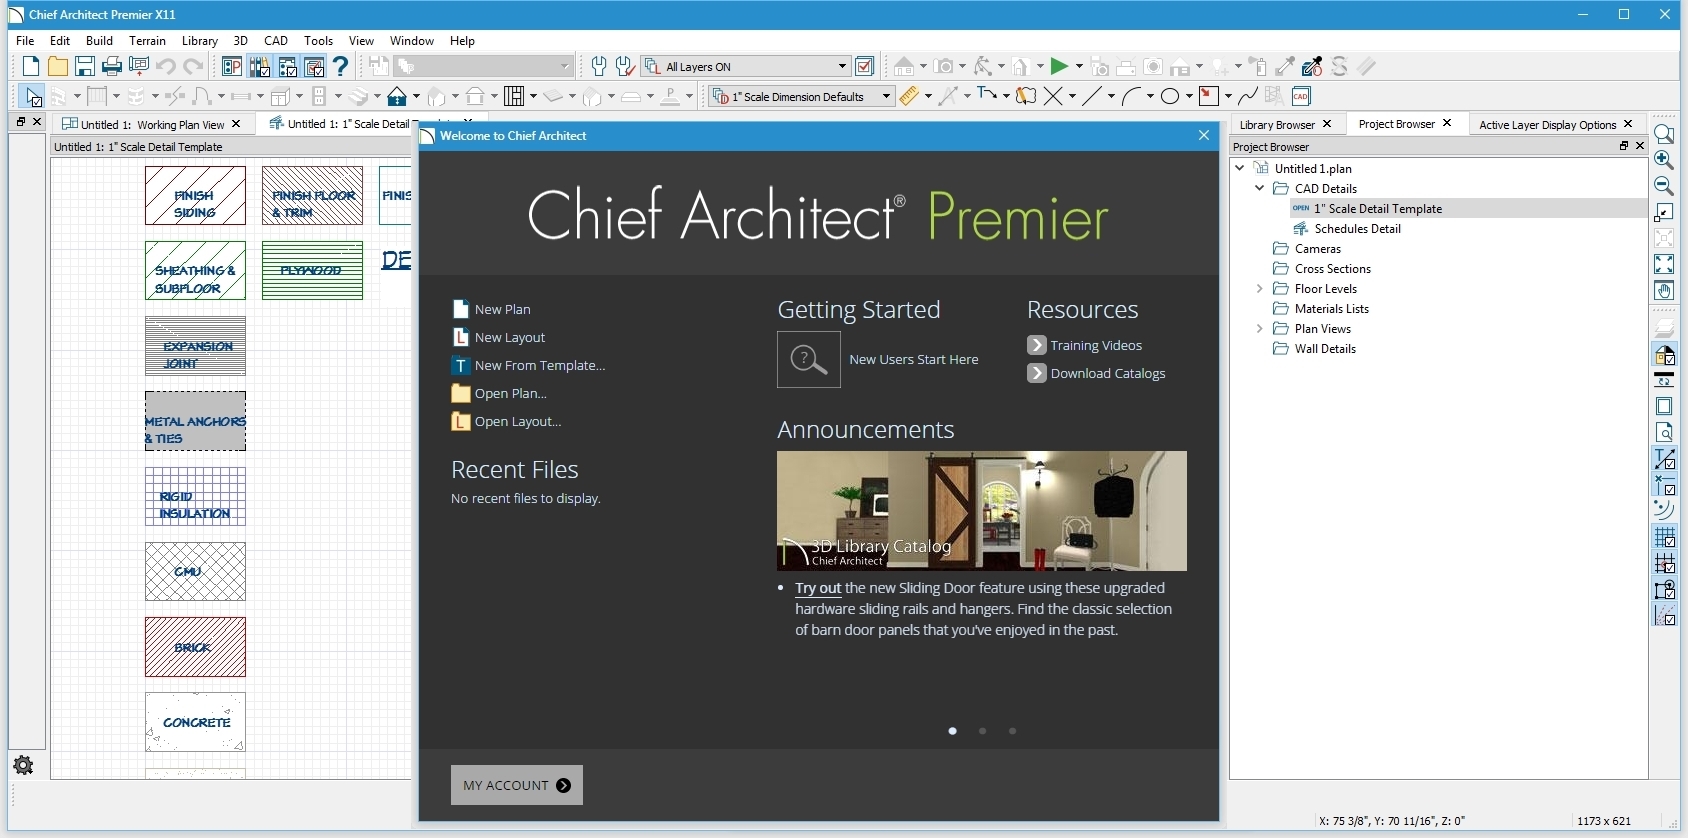Select the Text with arrow tool
Image resolution: width=1688 pixels, height=838 pixels.
pyautogui.click(x=988, y=96)
